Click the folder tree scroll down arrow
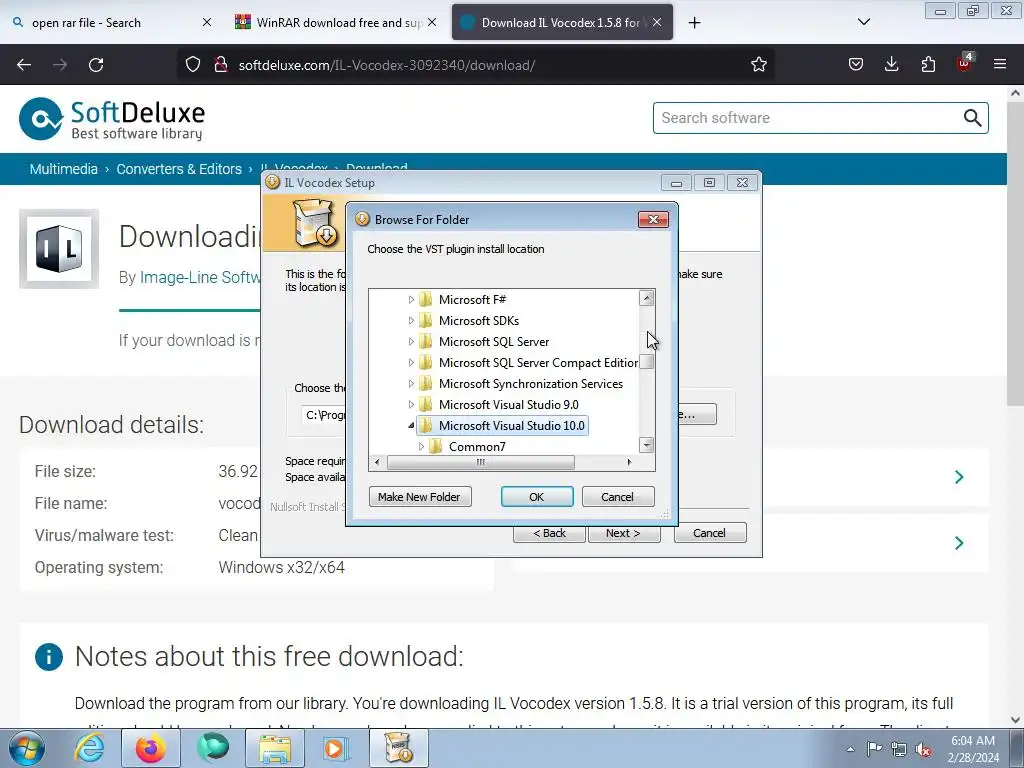Image resolution: width=1024 pixels, height=768 pixels. [x=647, y=445]
